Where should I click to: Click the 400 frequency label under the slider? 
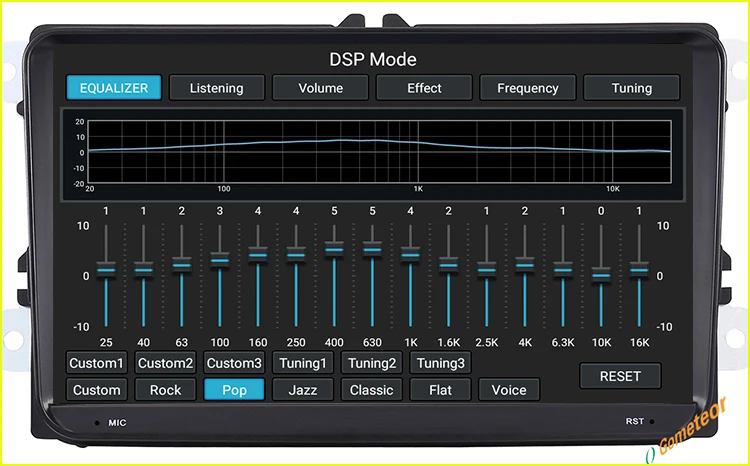pyautogui.click(x=334, y=343)
